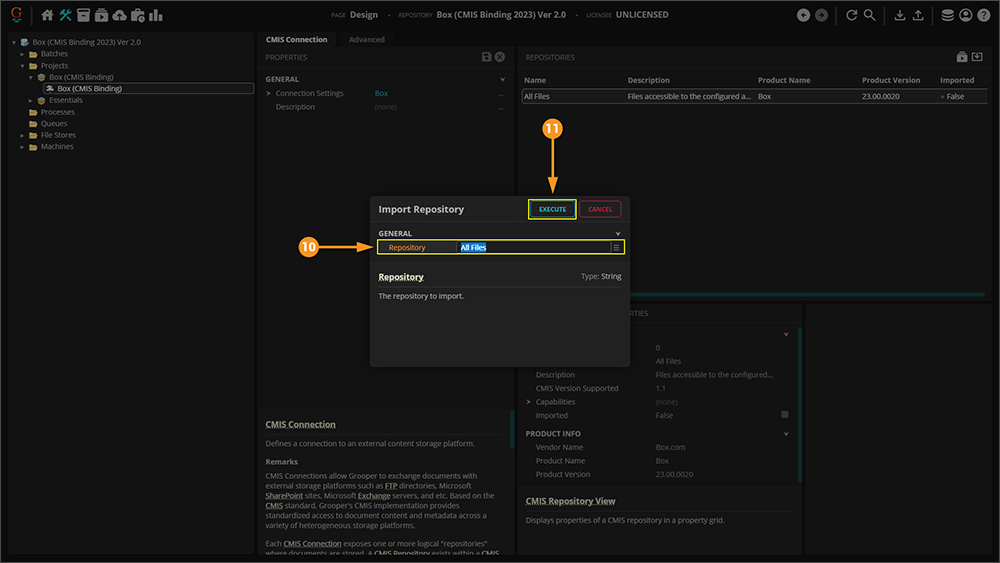Open the Repository dropdown list button

coord(617,247)
